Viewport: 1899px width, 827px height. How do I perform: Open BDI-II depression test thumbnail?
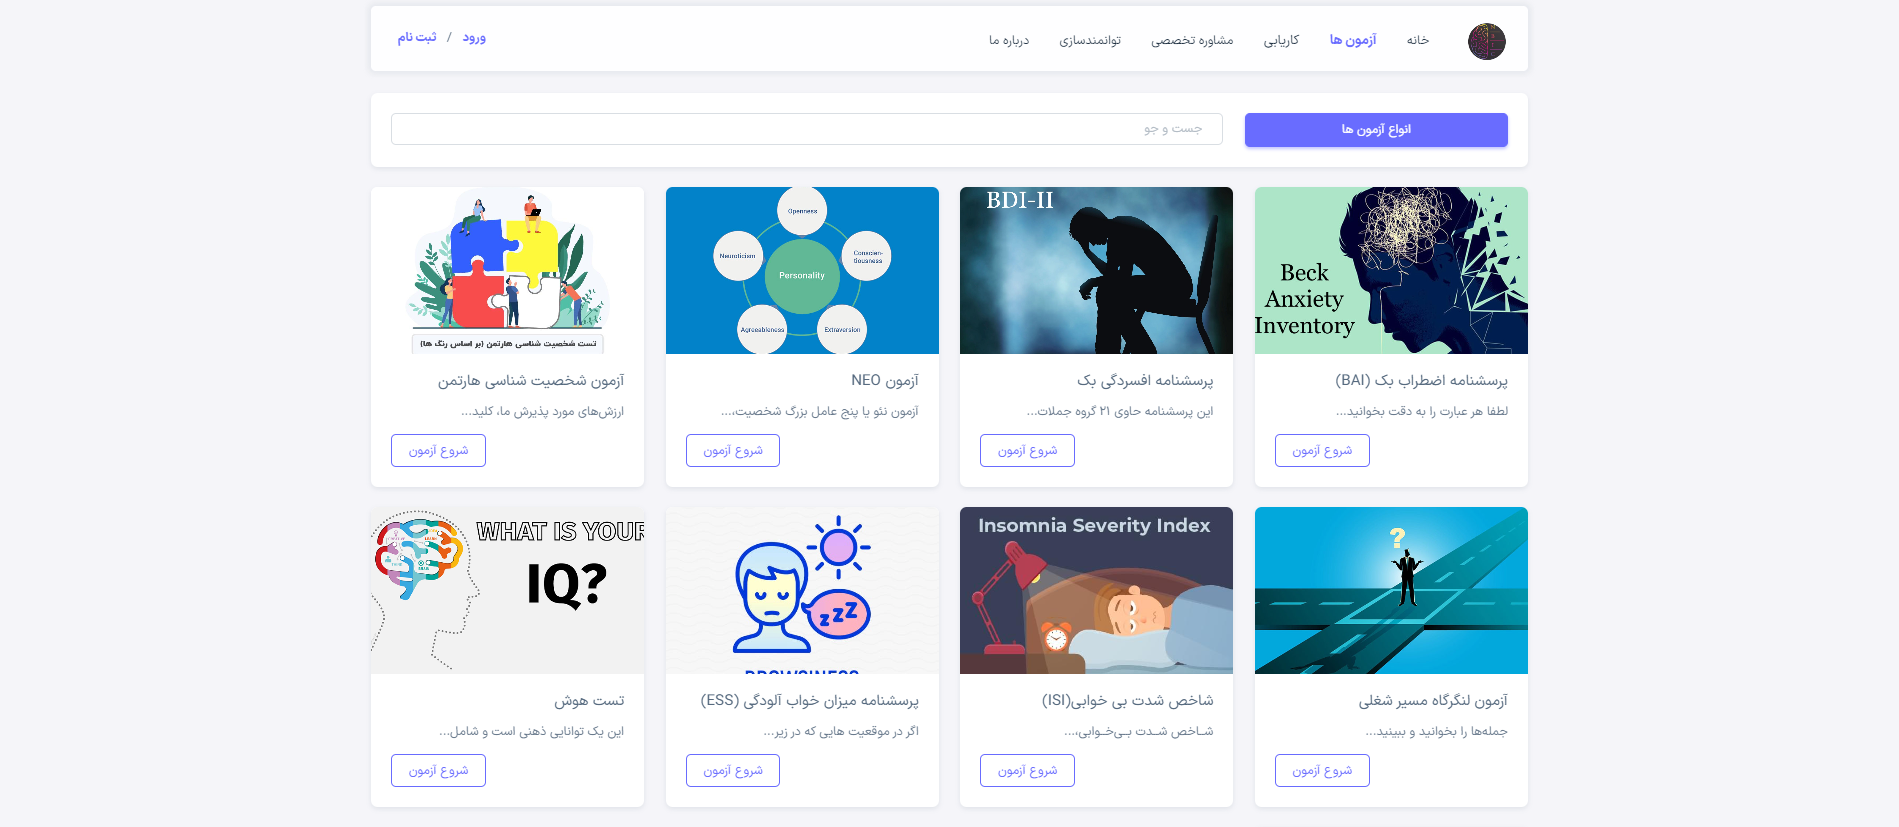tap(1096, 270)
